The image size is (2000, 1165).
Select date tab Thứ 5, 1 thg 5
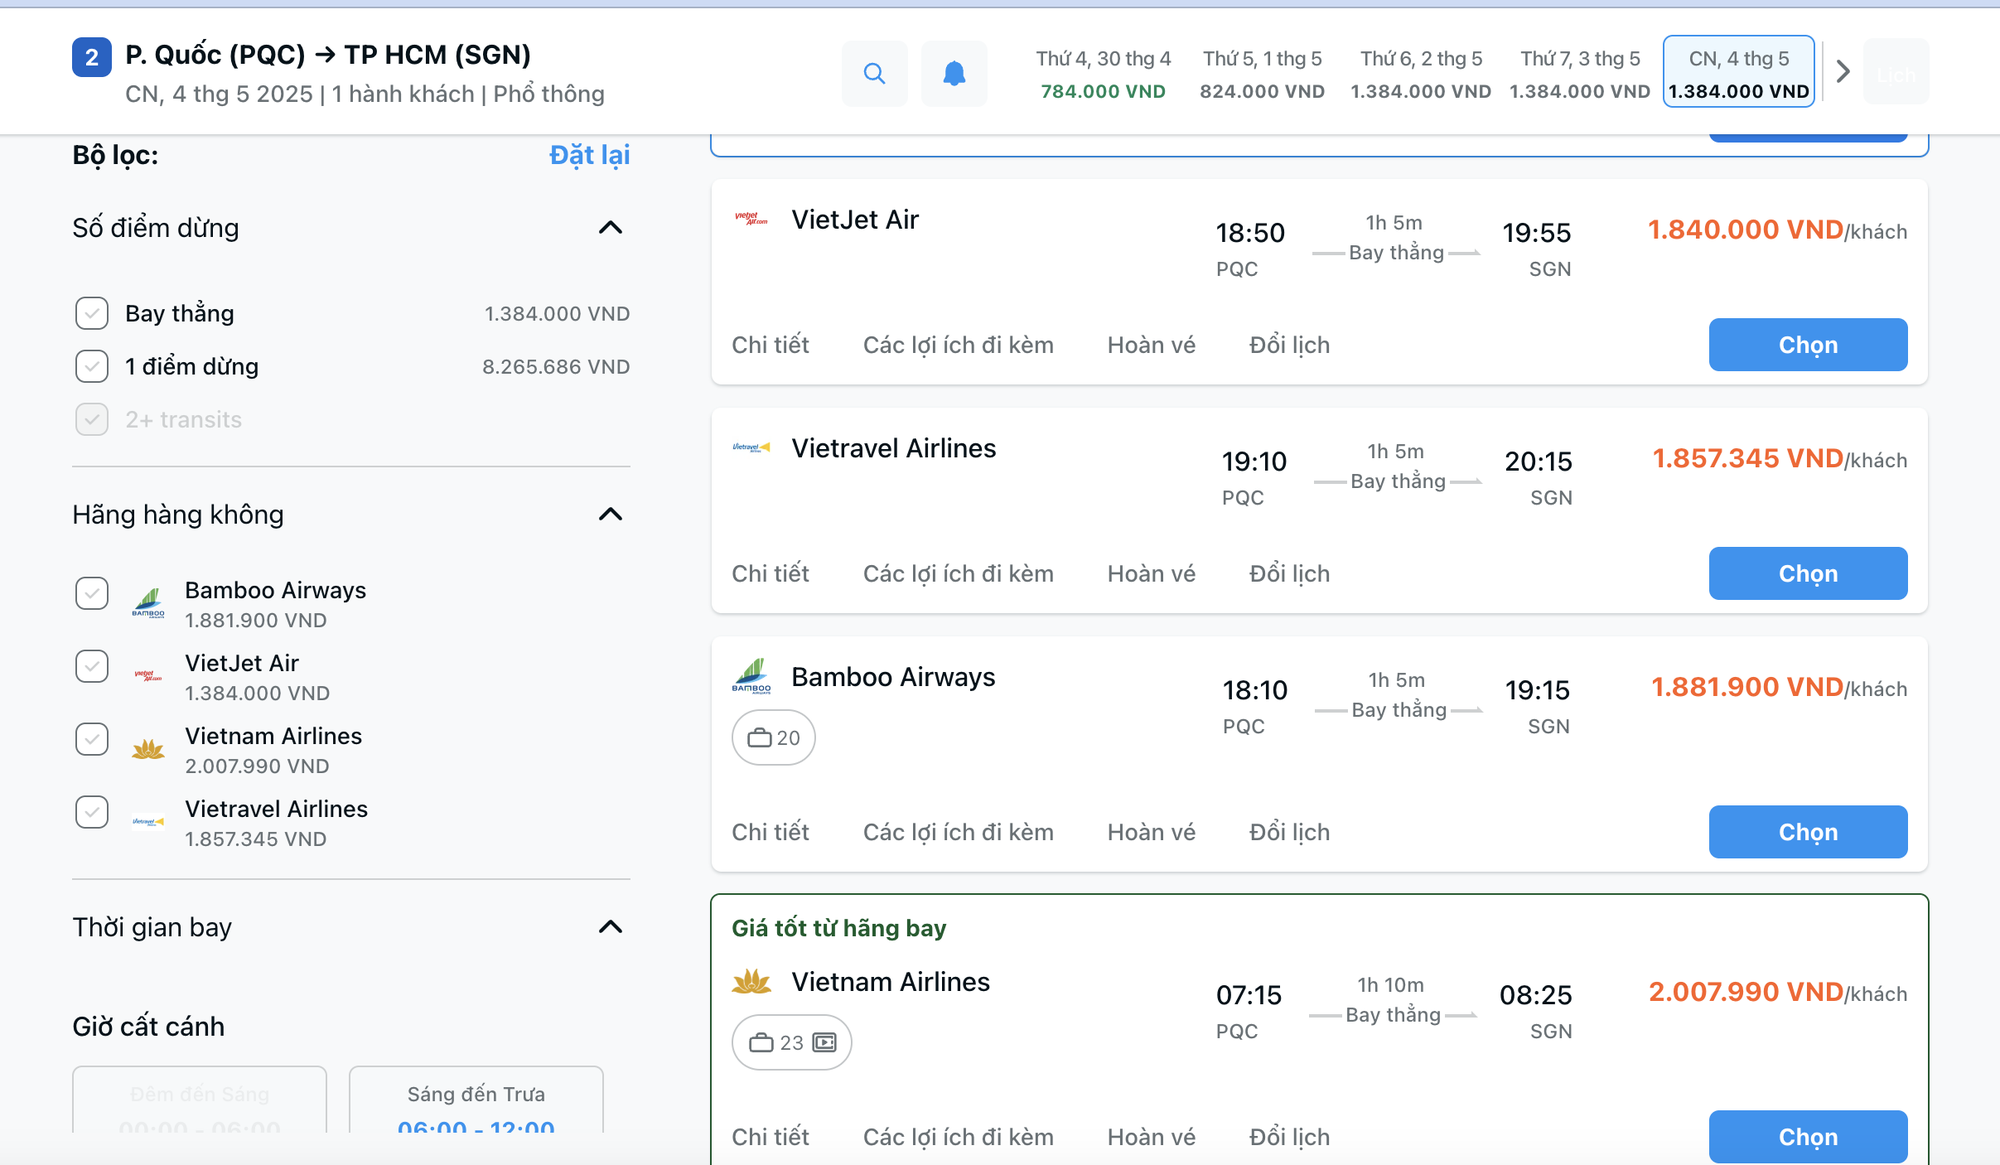(x=1262, y=73)
